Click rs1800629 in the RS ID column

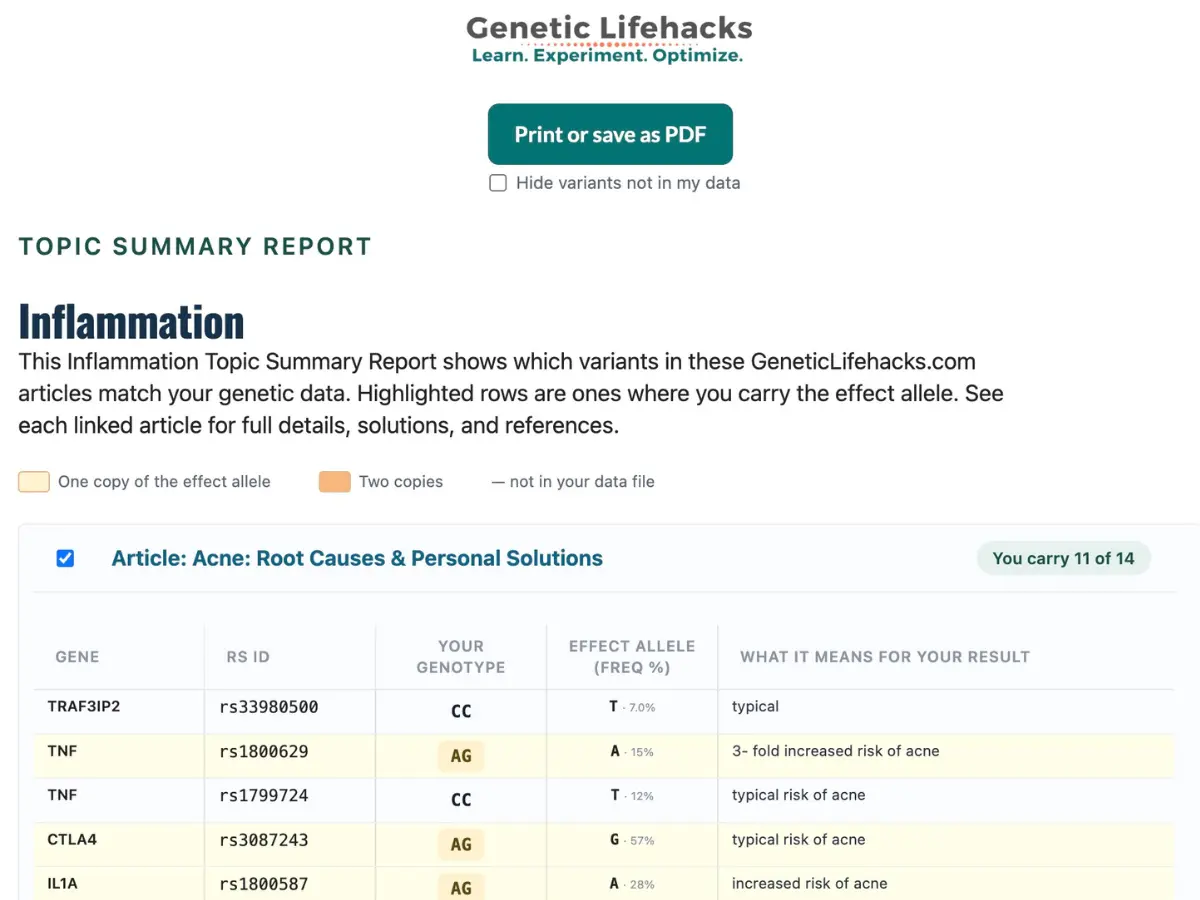click(264, 751)
